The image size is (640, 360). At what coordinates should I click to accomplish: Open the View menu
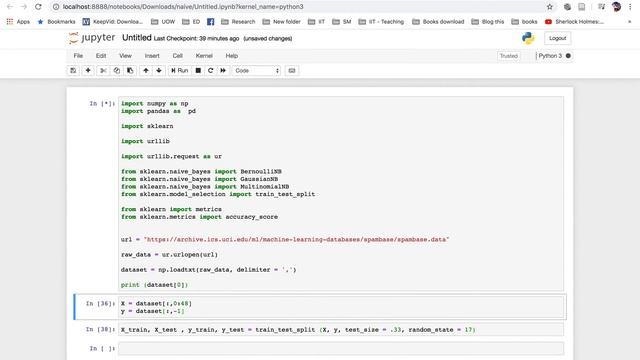pyautogui.click(x=125, y=56)
